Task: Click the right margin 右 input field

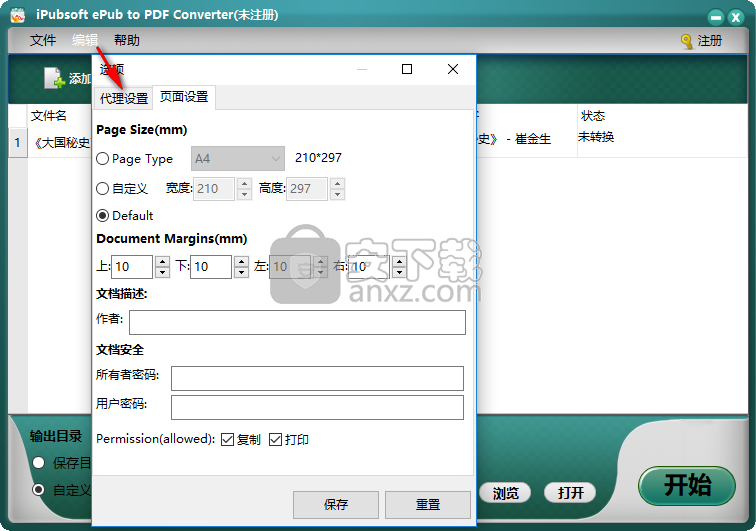Action: pos(369,267)
